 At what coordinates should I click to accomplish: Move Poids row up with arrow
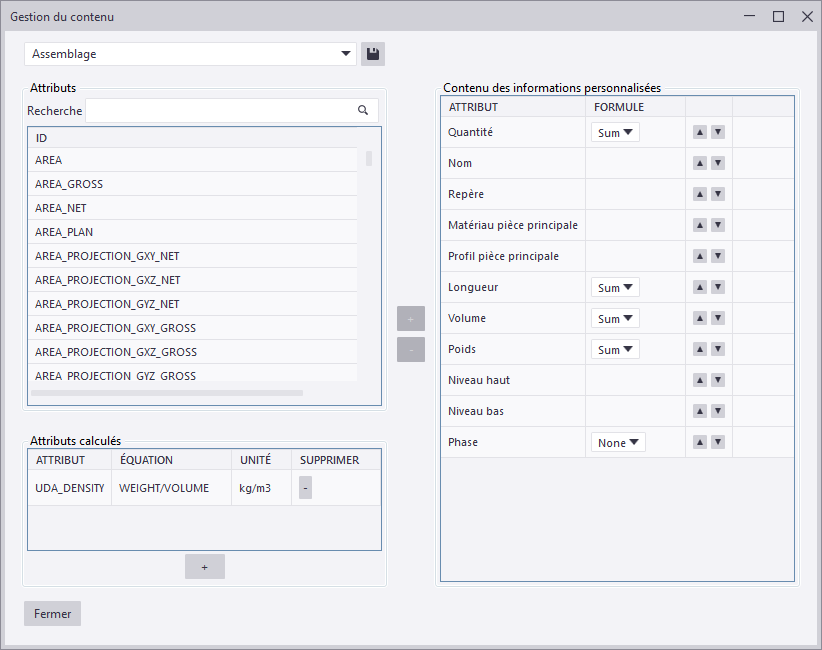click(700, 349)
